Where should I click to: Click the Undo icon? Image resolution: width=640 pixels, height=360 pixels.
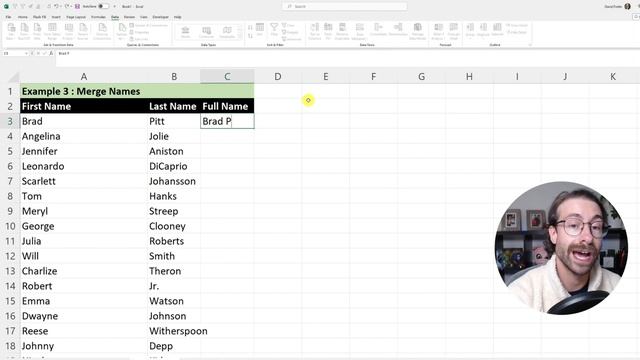(x=56, y=7)
